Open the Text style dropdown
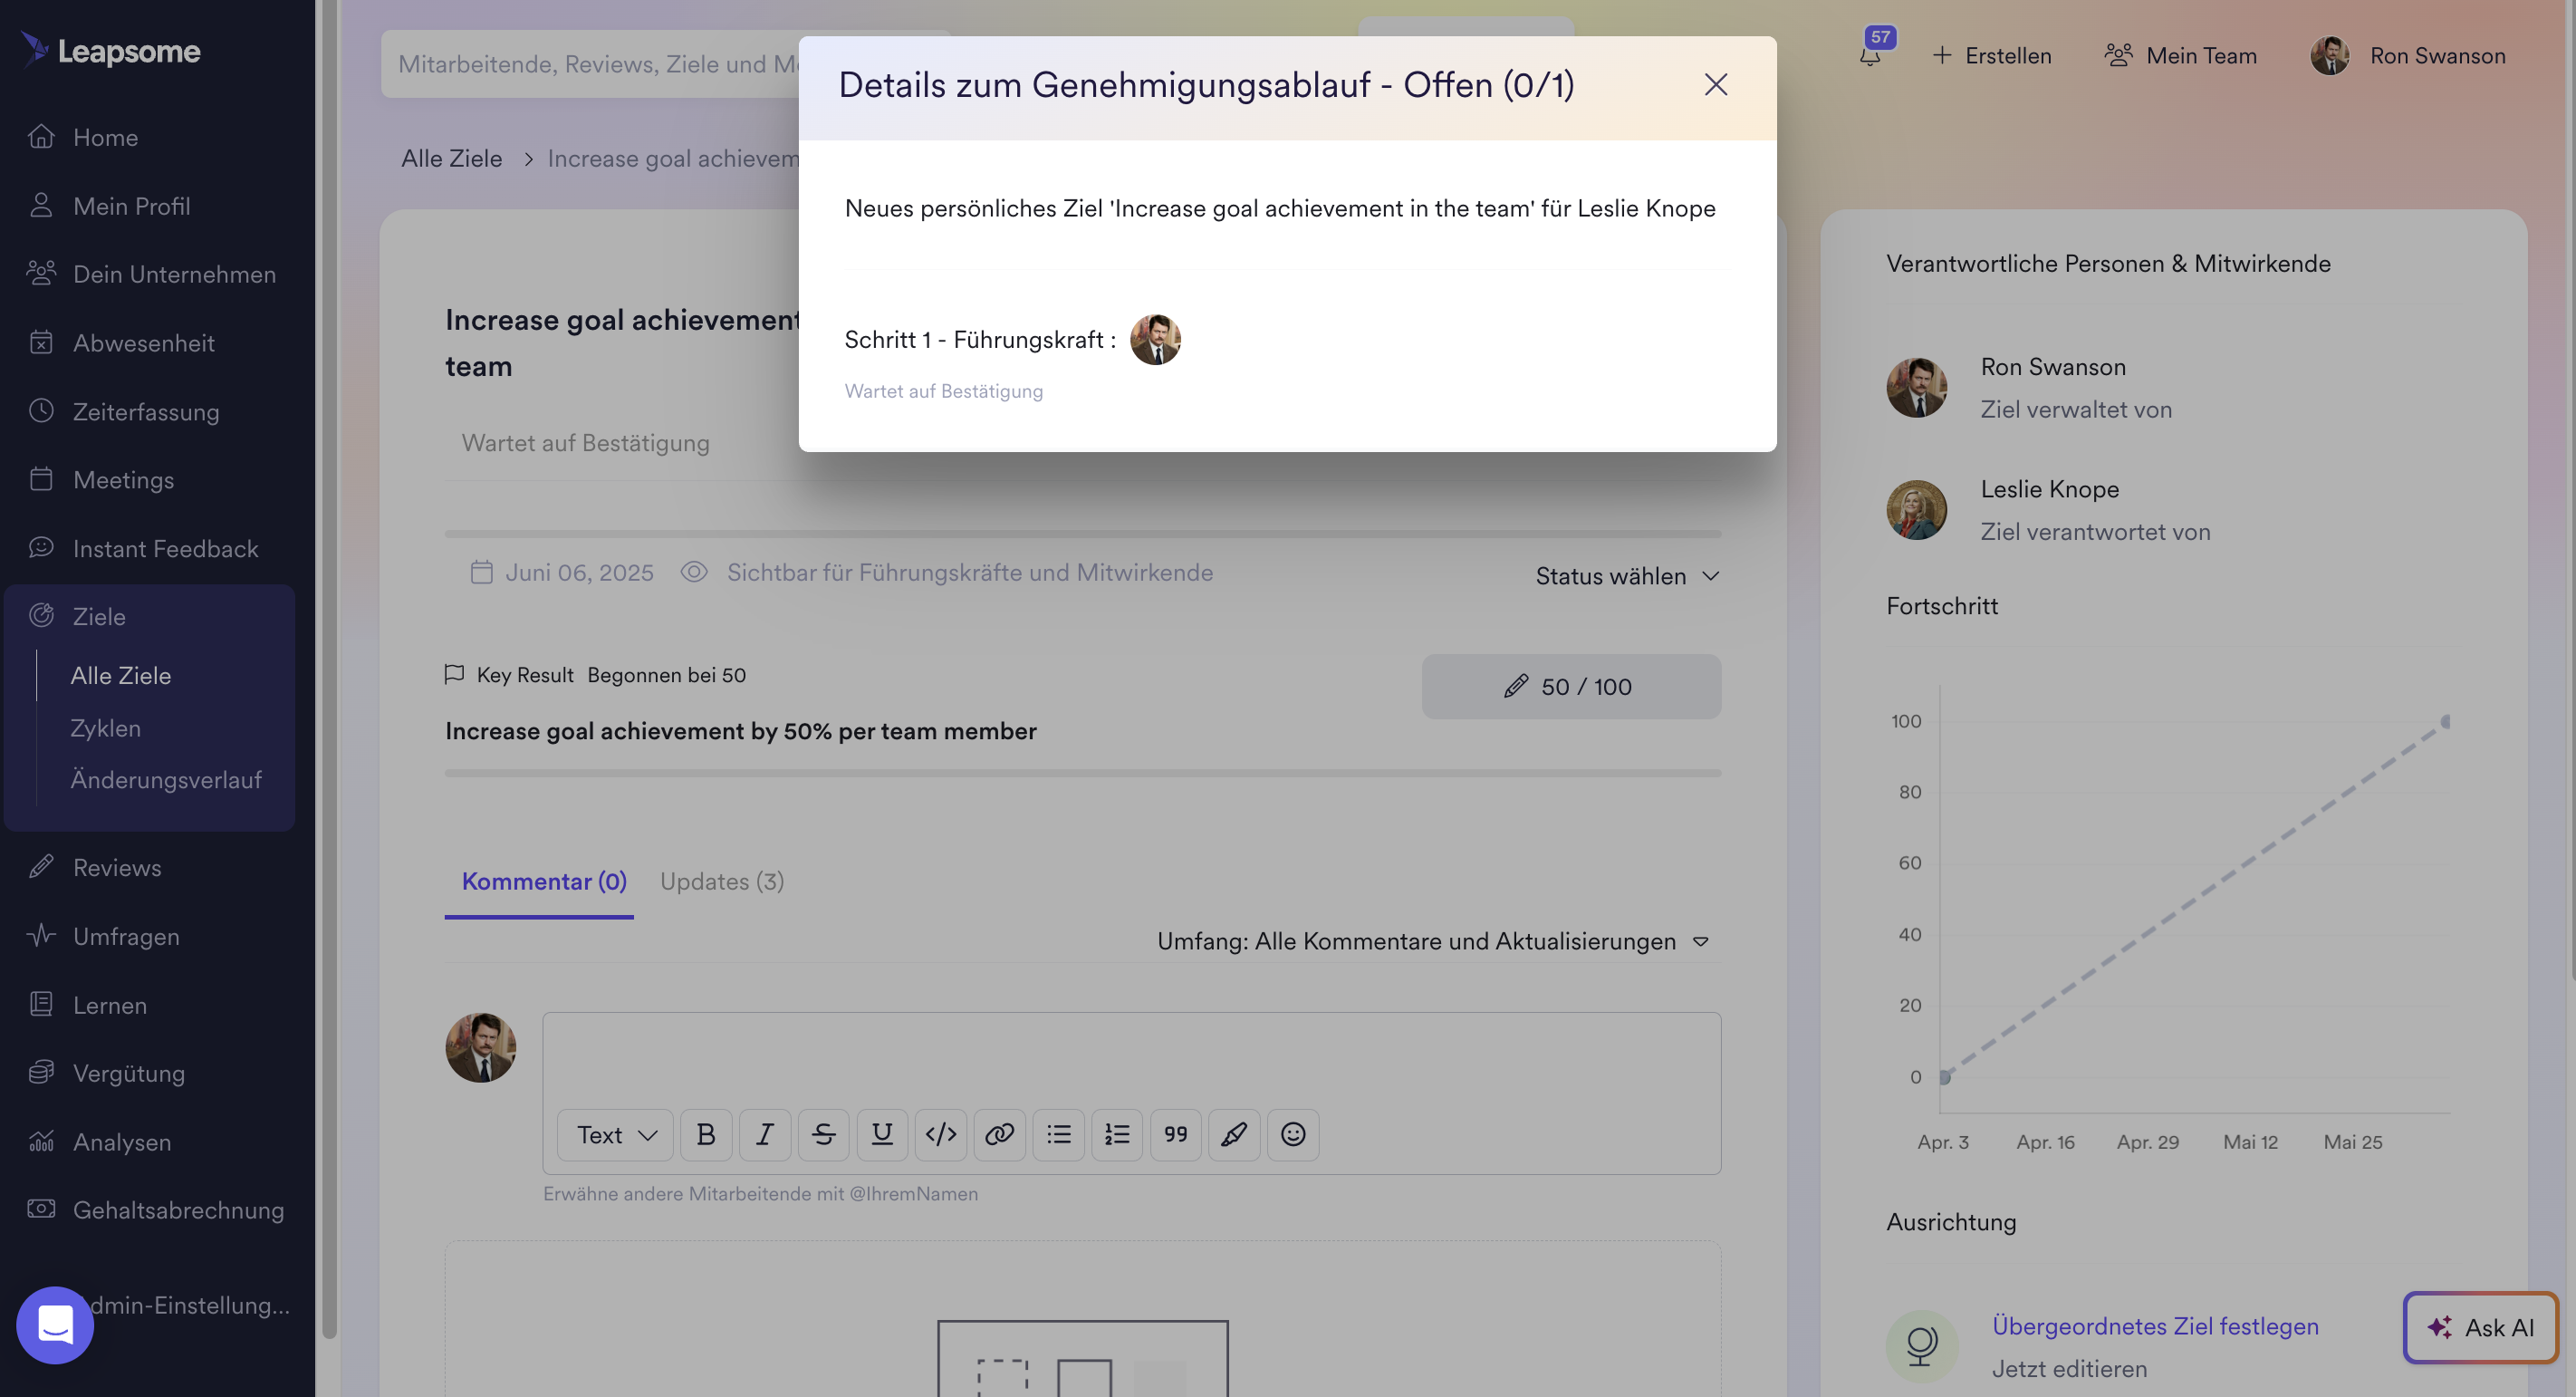The image size is (2576, 1397). [615, 1134]
